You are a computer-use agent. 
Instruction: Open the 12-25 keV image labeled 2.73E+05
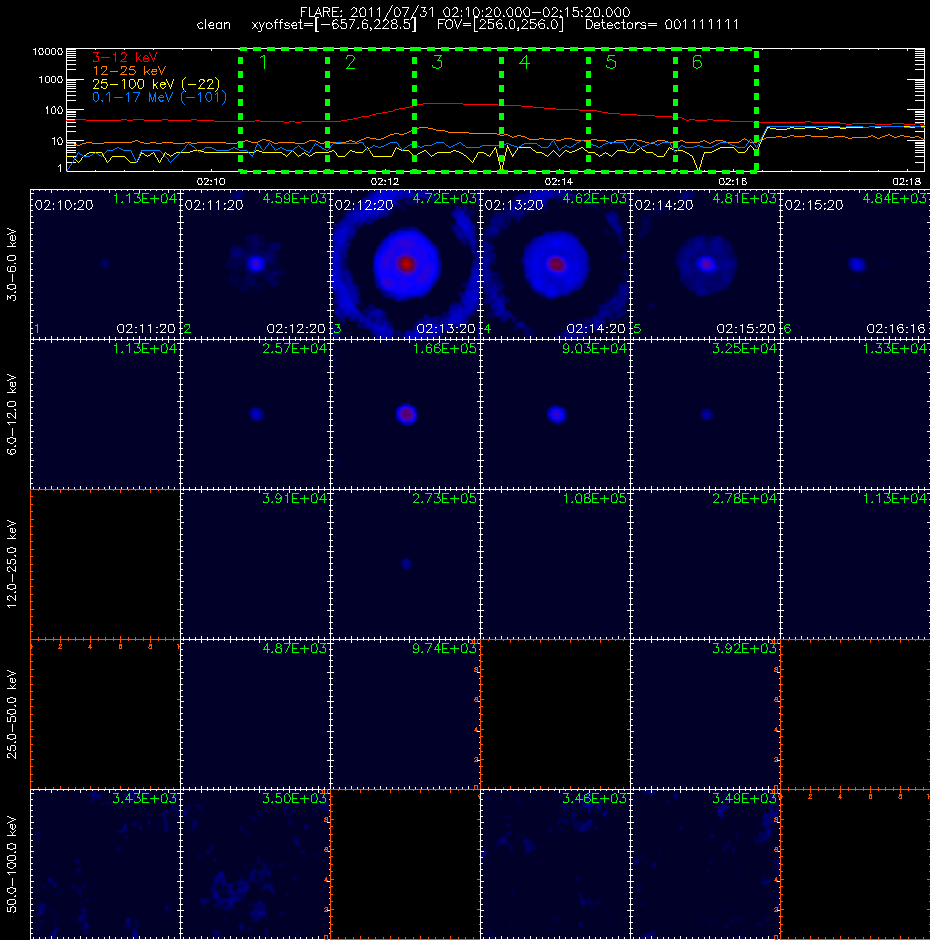[405, 564]
